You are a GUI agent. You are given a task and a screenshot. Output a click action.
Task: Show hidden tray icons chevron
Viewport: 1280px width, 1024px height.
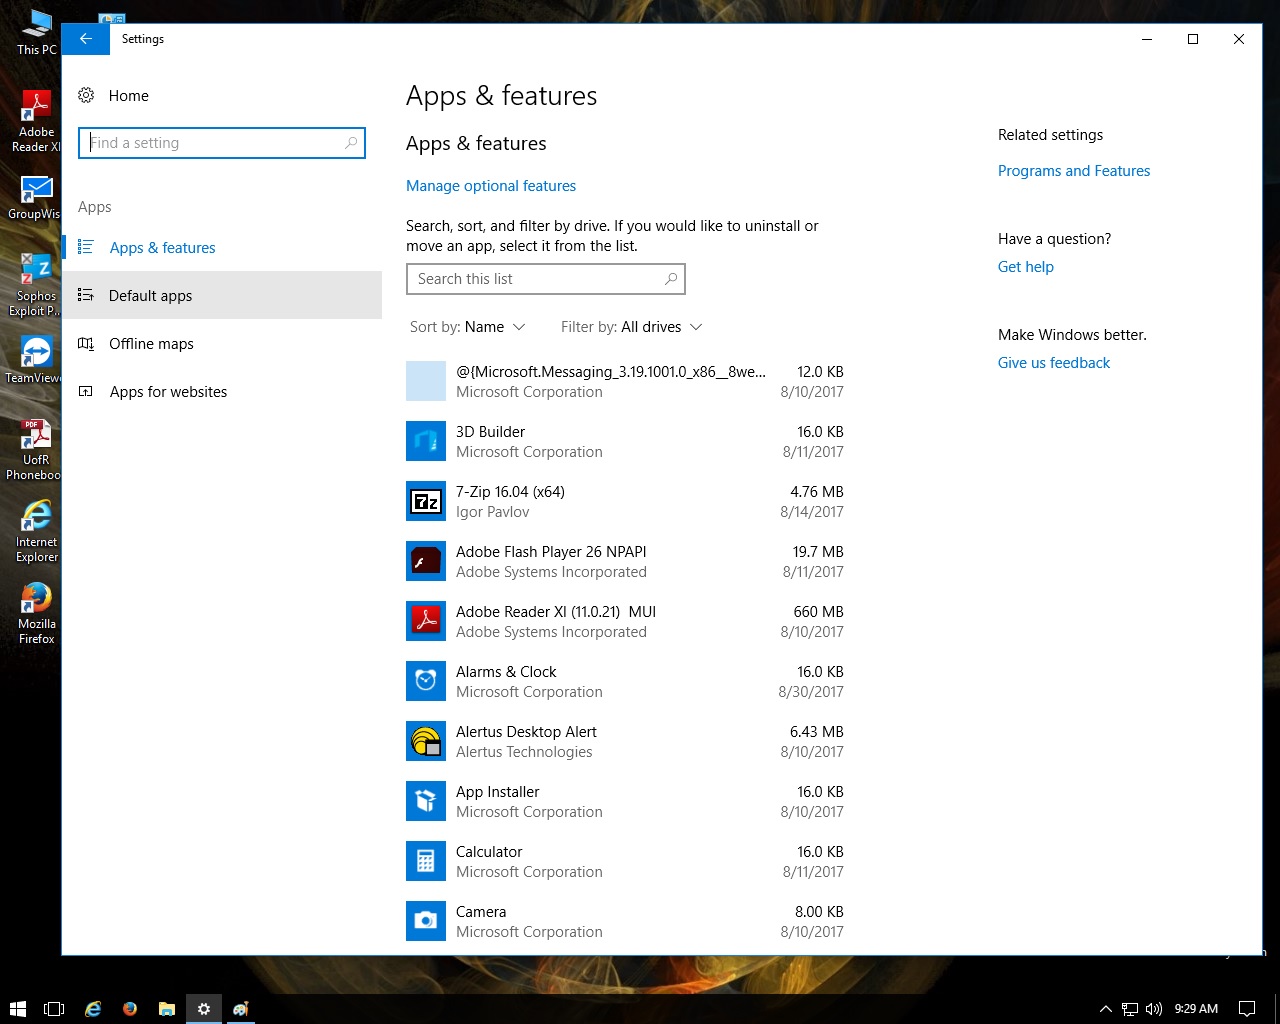(x=1105, y=1009)
